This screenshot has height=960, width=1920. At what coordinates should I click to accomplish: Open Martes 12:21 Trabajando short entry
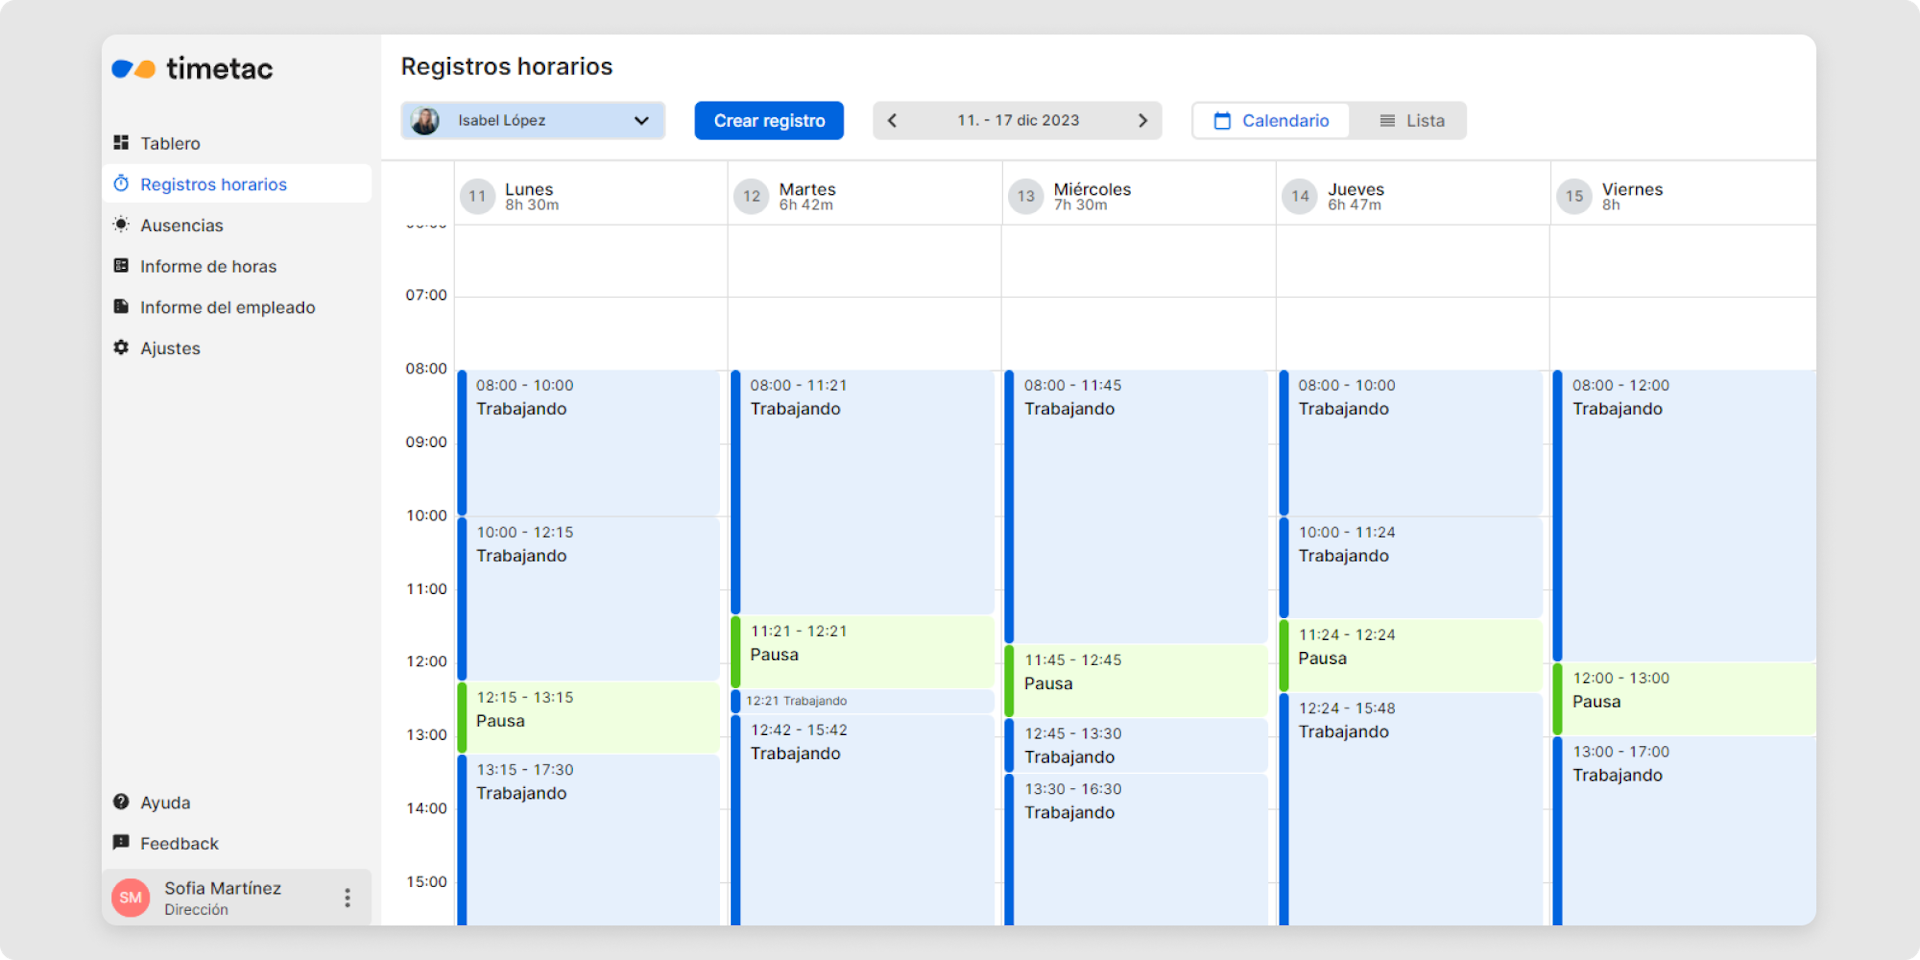(863, 701)
